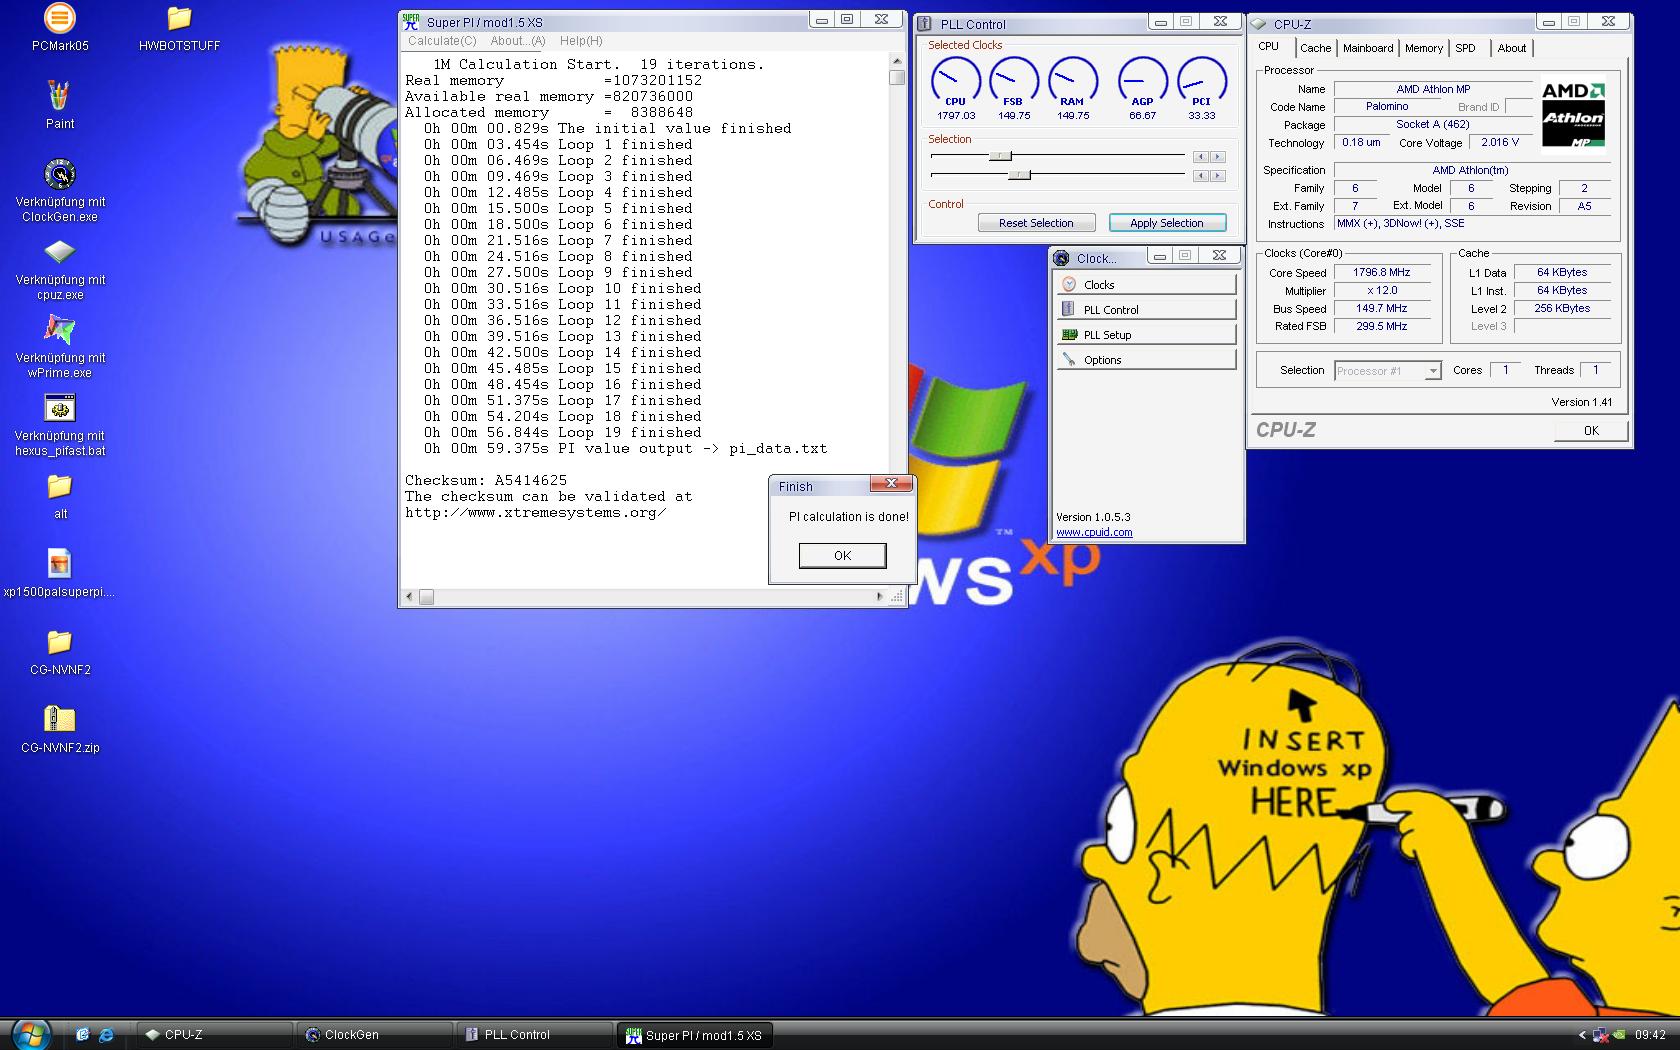Open Clocks in the ClockGen window
Screen dimensions: 1680x1050
(x=1146, y=285)
